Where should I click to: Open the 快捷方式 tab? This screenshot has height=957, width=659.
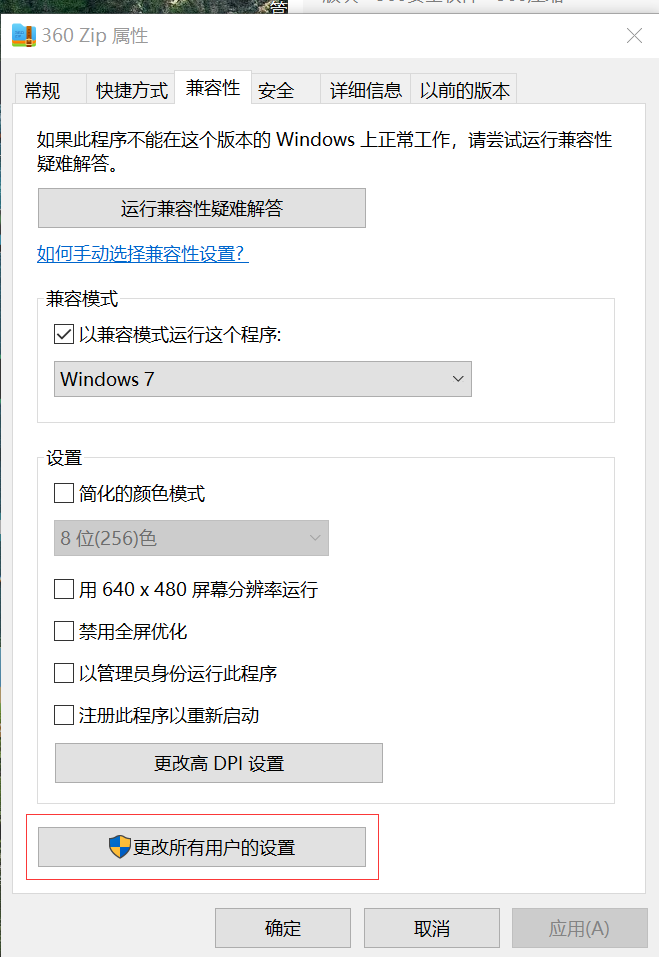(x=131, y=90)
